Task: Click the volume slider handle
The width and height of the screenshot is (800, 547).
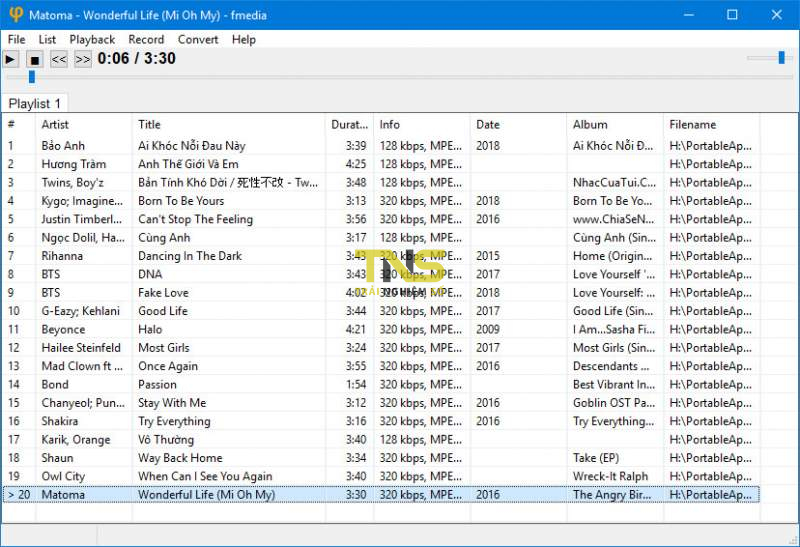Action: click(x=781, y=57)
